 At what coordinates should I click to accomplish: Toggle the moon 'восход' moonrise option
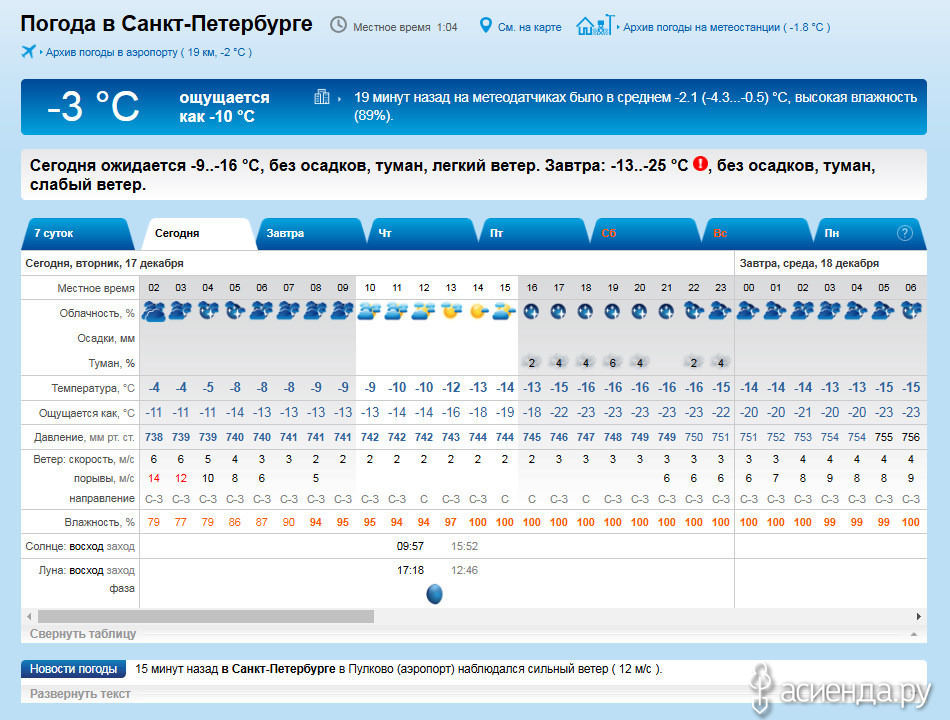click(85, 570)
